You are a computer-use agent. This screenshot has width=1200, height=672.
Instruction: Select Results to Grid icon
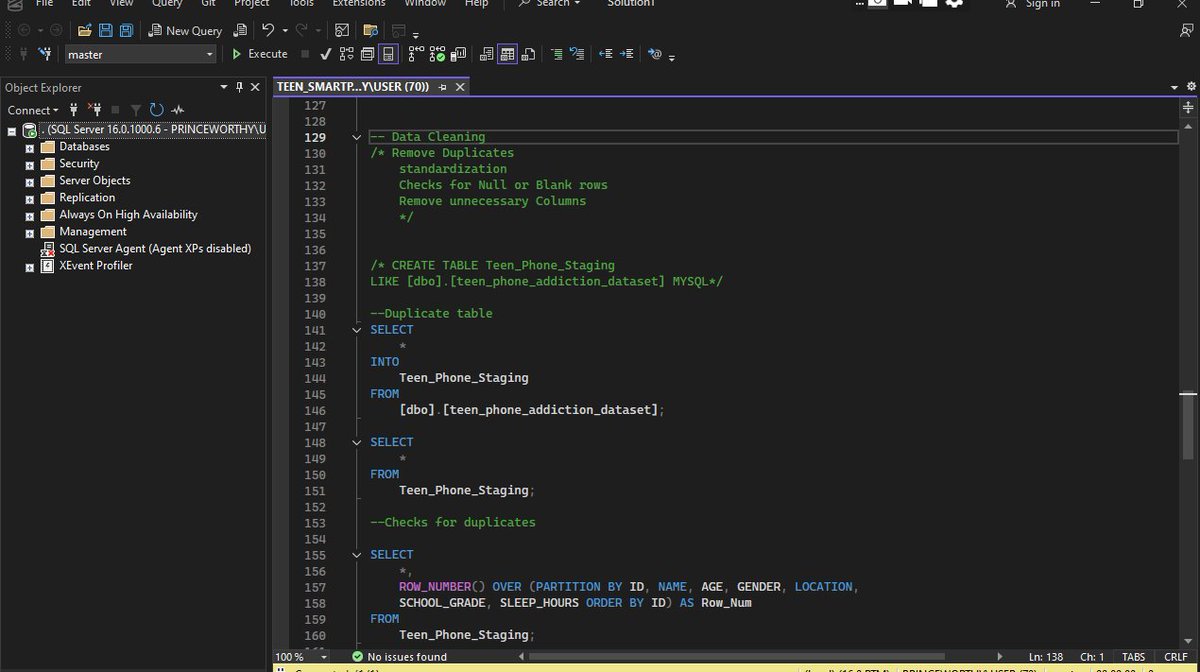507,54
